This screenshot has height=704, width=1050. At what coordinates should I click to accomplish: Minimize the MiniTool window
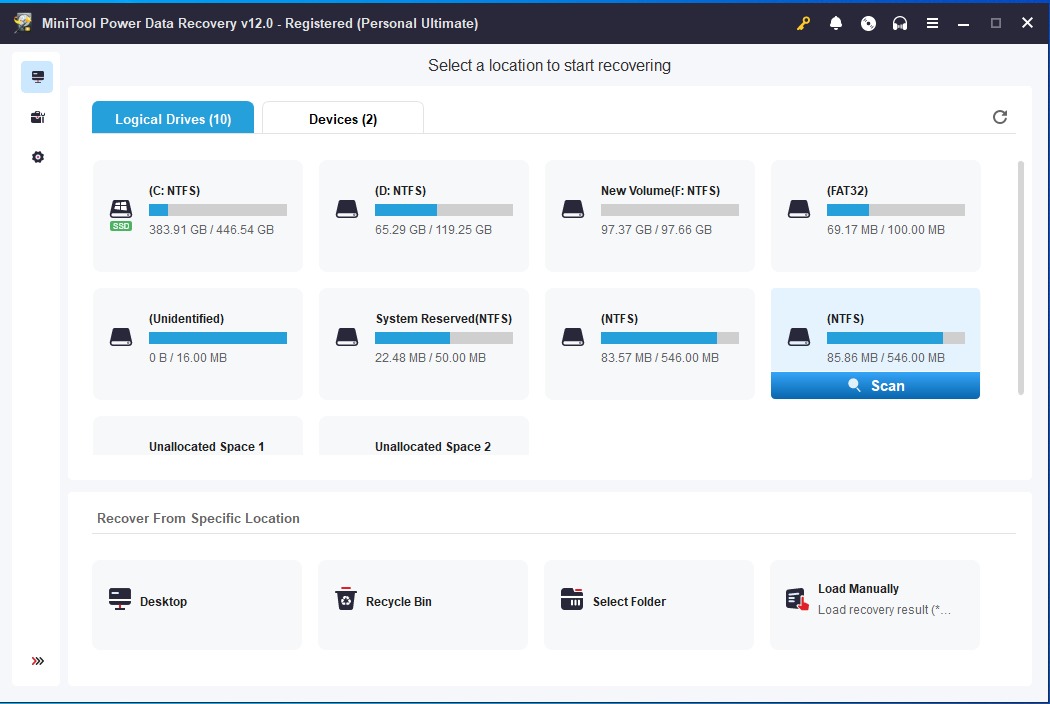click(964, 23)
